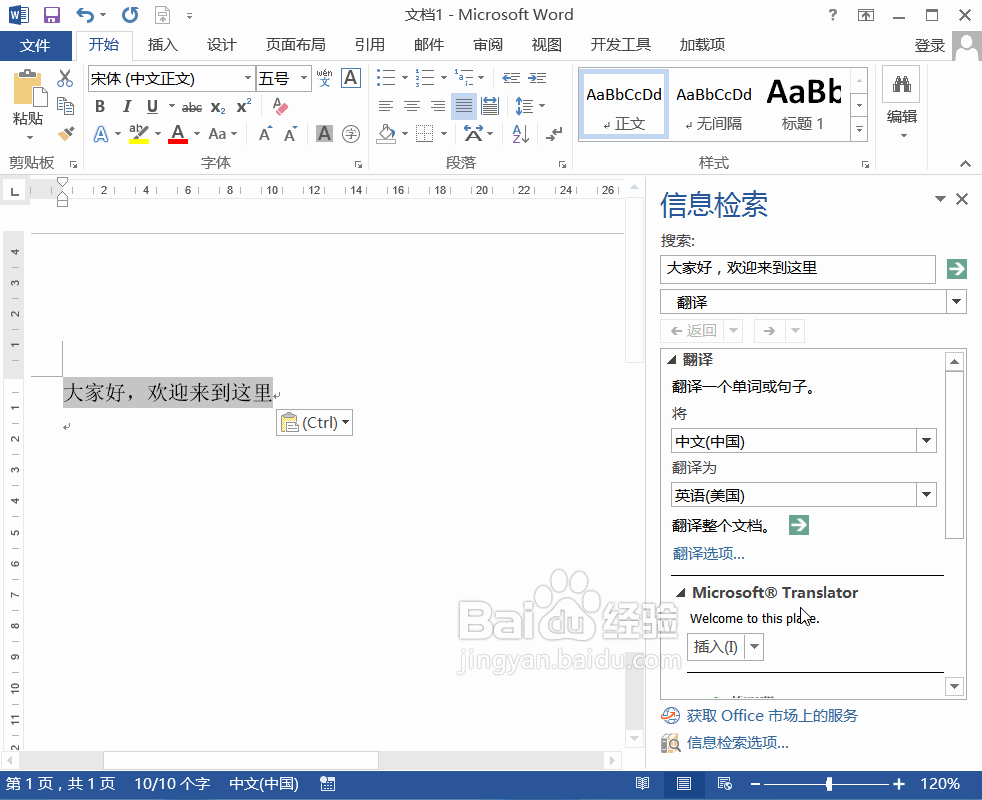Open the 文件 menu
This screenshot has height=800, width=982.
tap(35, 45)
